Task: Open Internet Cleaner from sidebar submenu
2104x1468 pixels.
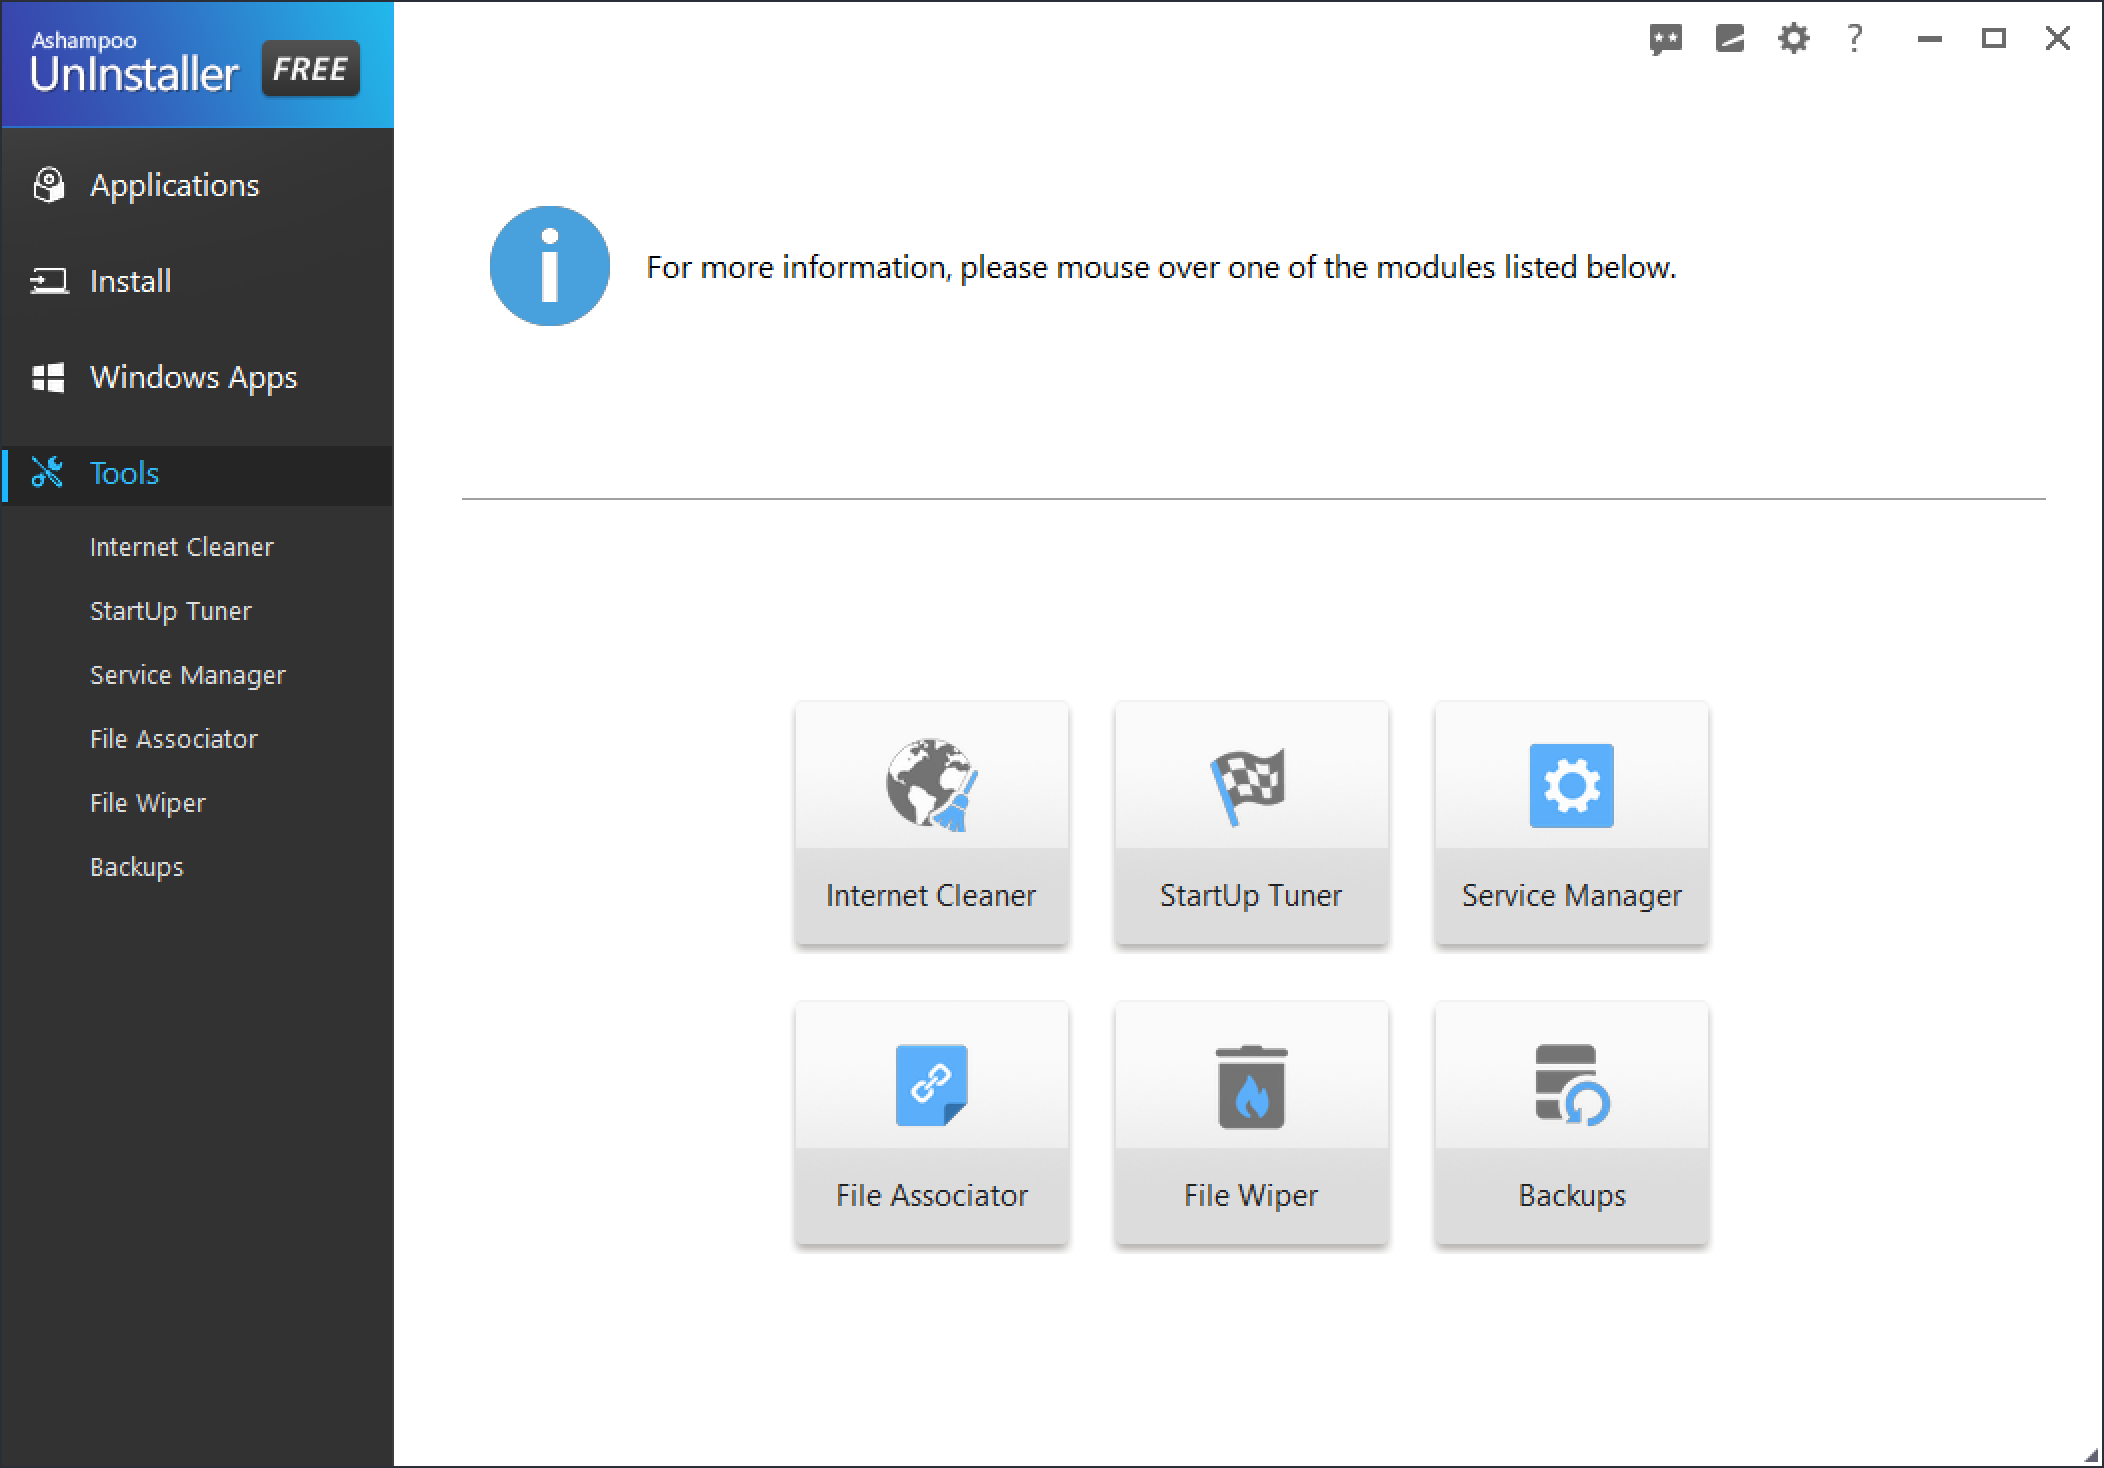Action: click(x=182, y=547)
